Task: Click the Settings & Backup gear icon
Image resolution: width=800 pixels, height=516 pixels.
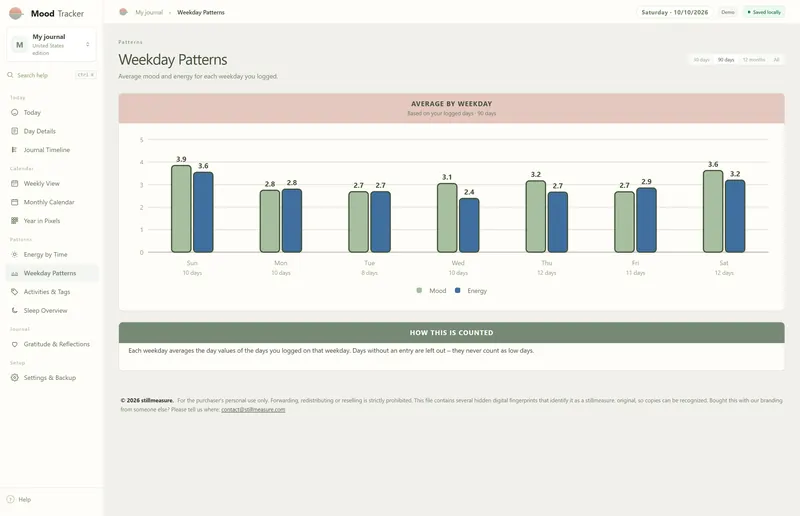Action: click(x=14, y=378)
